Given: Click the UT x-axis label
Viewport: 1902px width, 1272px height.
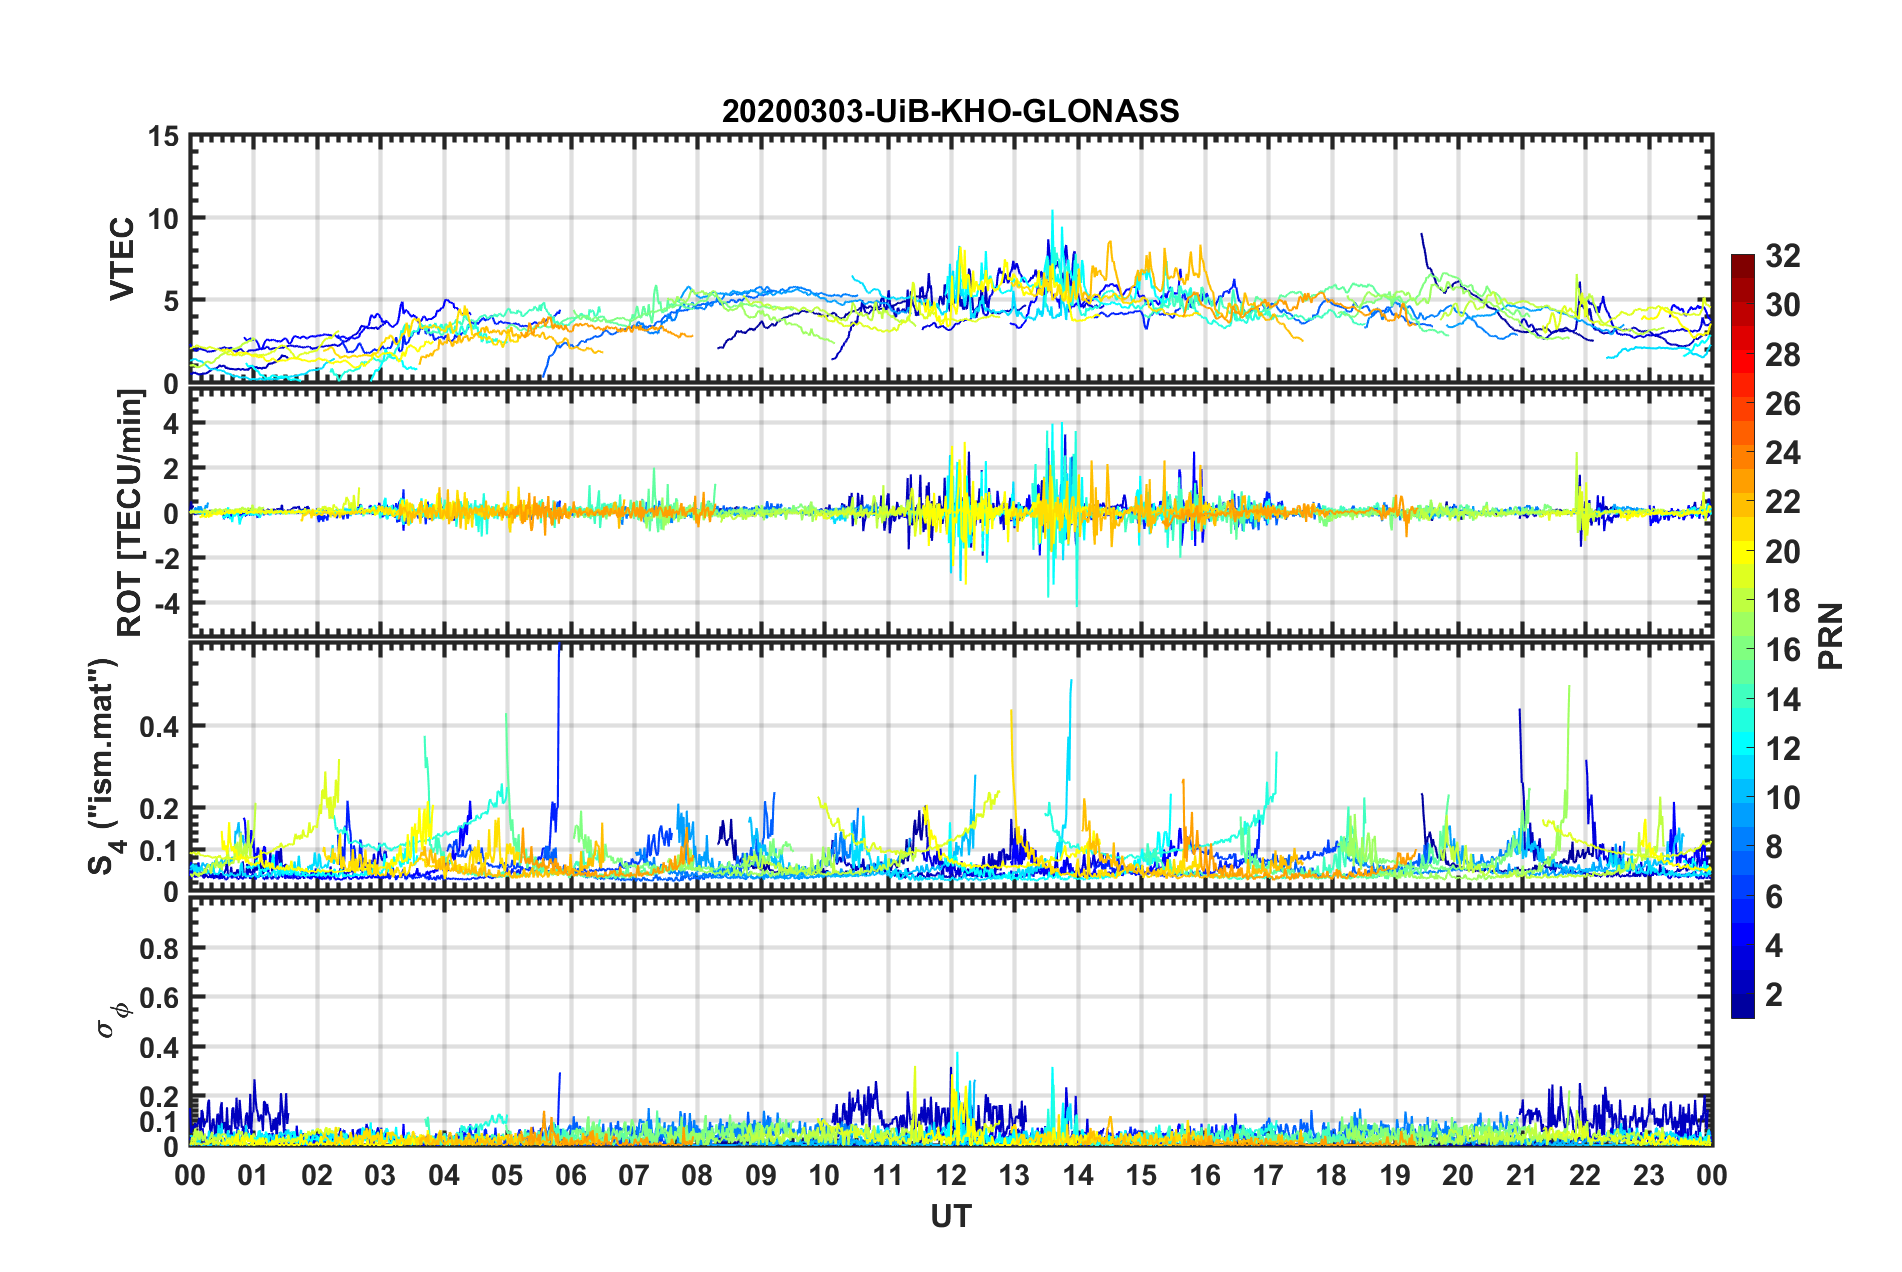Looking at the screenshot, I should (x=951, y=1216).
